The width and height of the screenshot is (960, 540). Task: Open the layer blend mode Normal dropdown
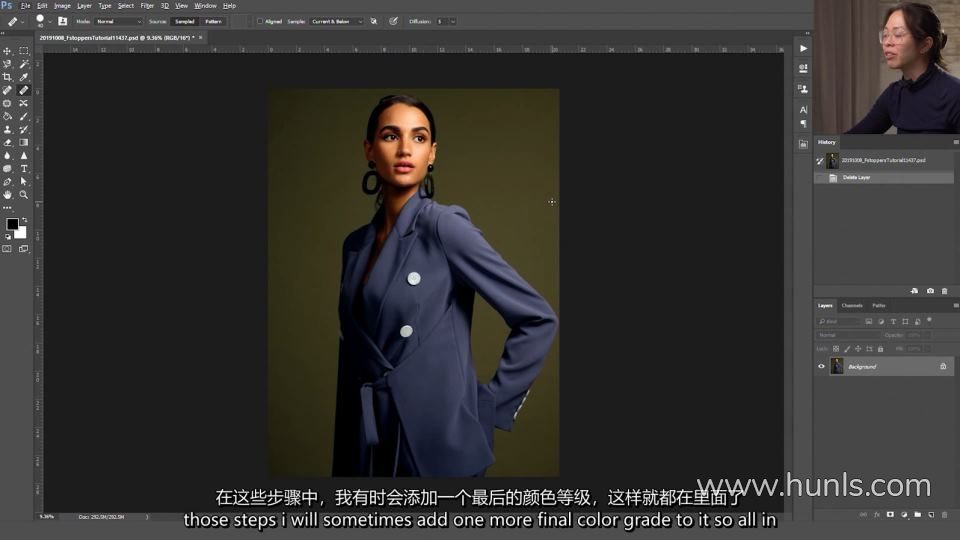tap(848, 335)
